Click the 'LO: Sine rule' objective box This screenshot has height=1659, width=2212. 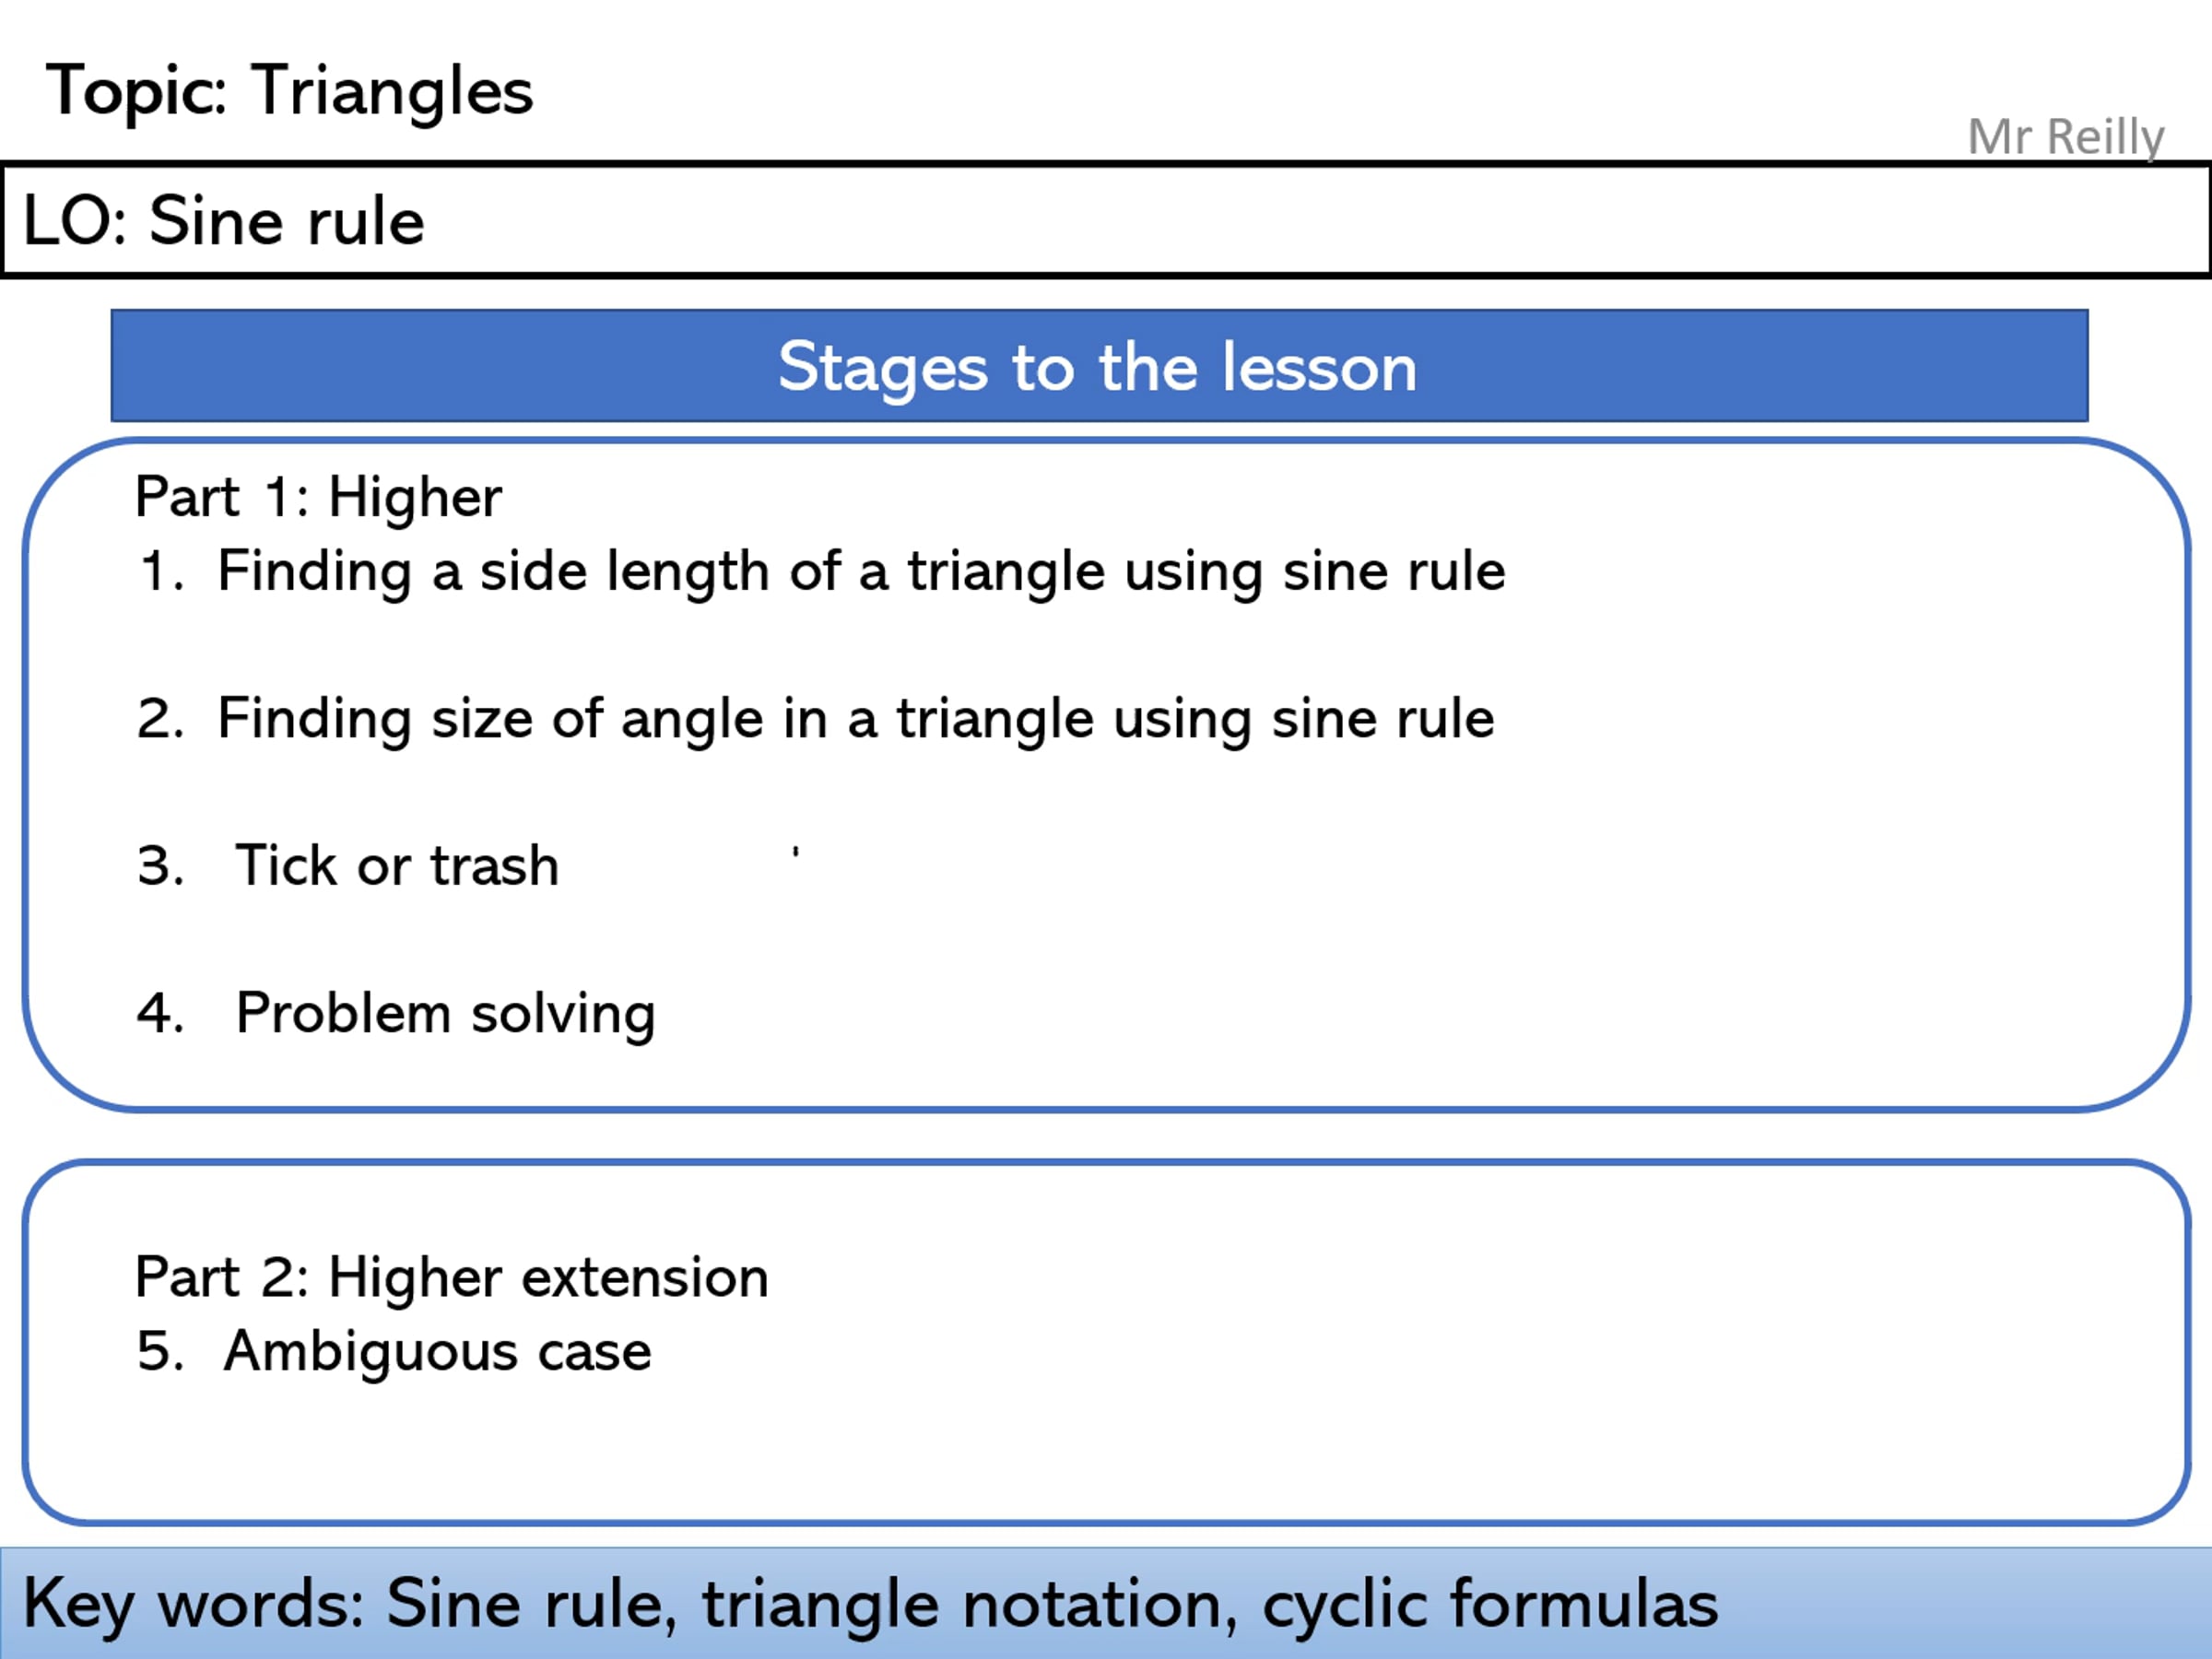[x=1106, y=220]
